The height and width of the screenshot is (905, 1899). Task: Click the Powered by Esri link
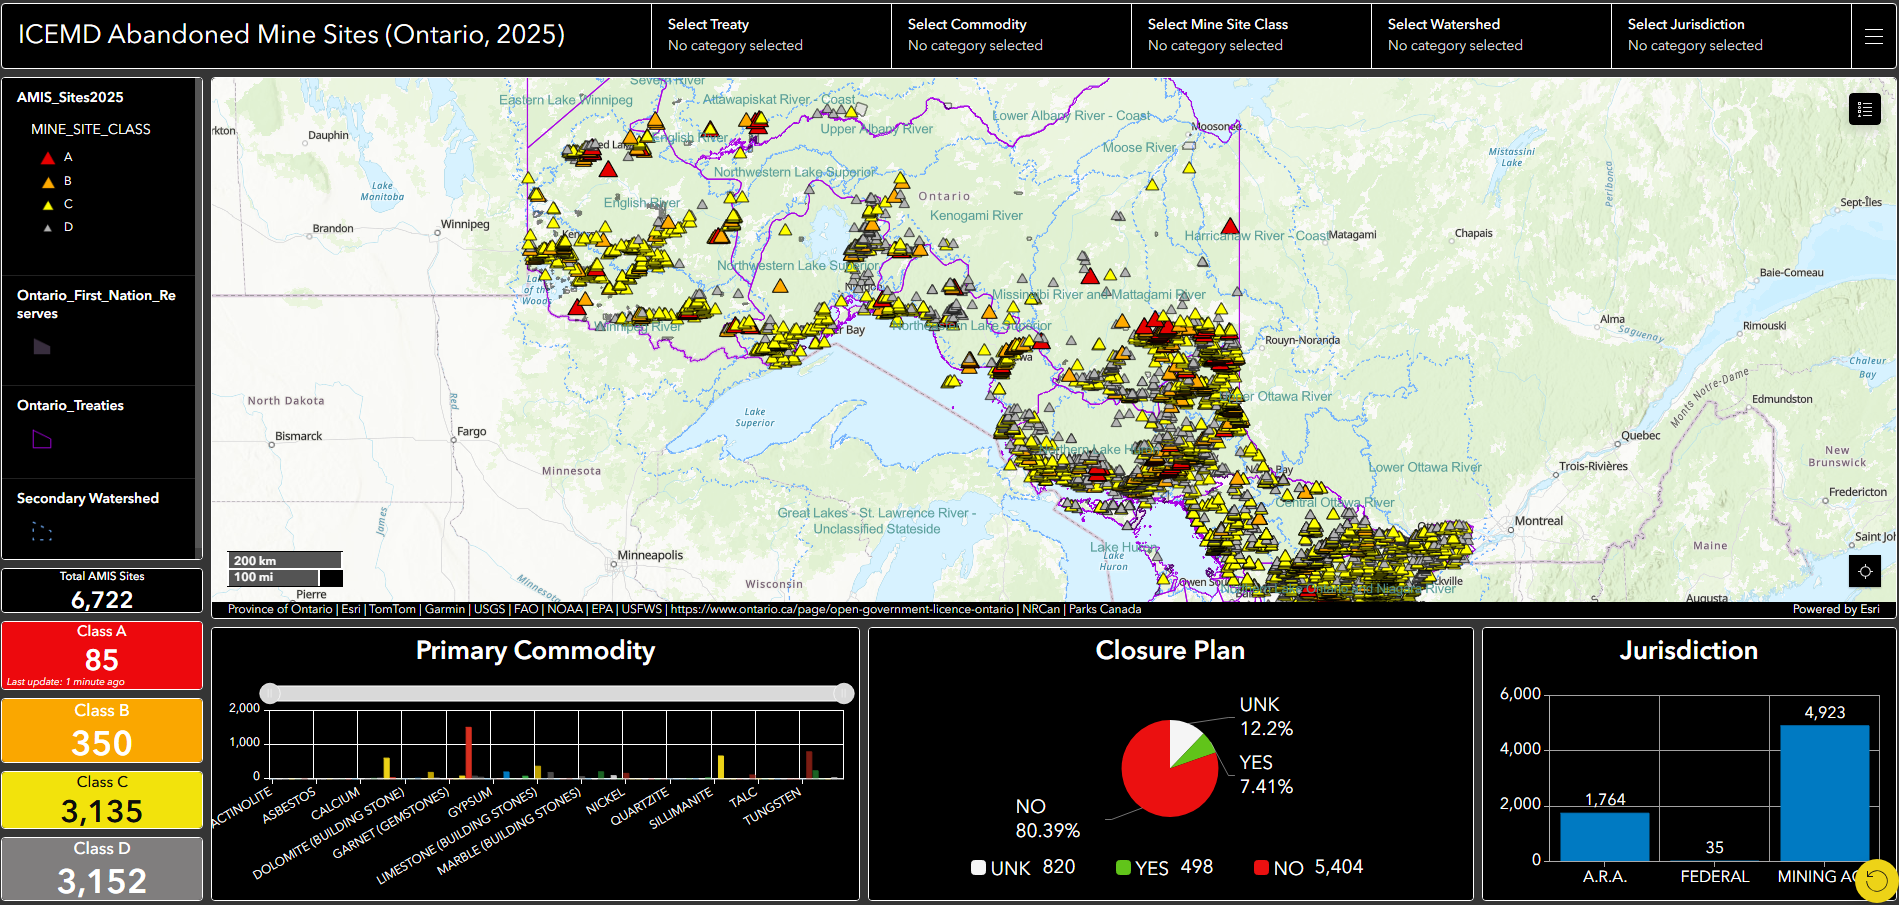click(x=1837, y=608)
